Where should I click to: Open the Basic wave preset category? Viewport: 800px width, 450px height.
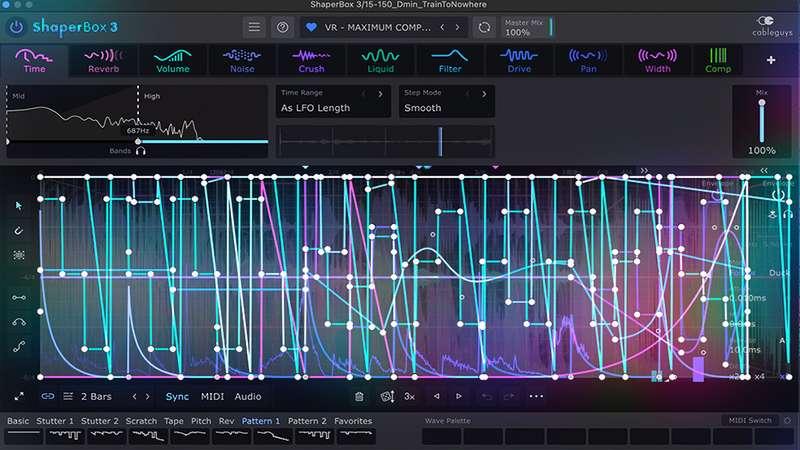pos(18,421)
